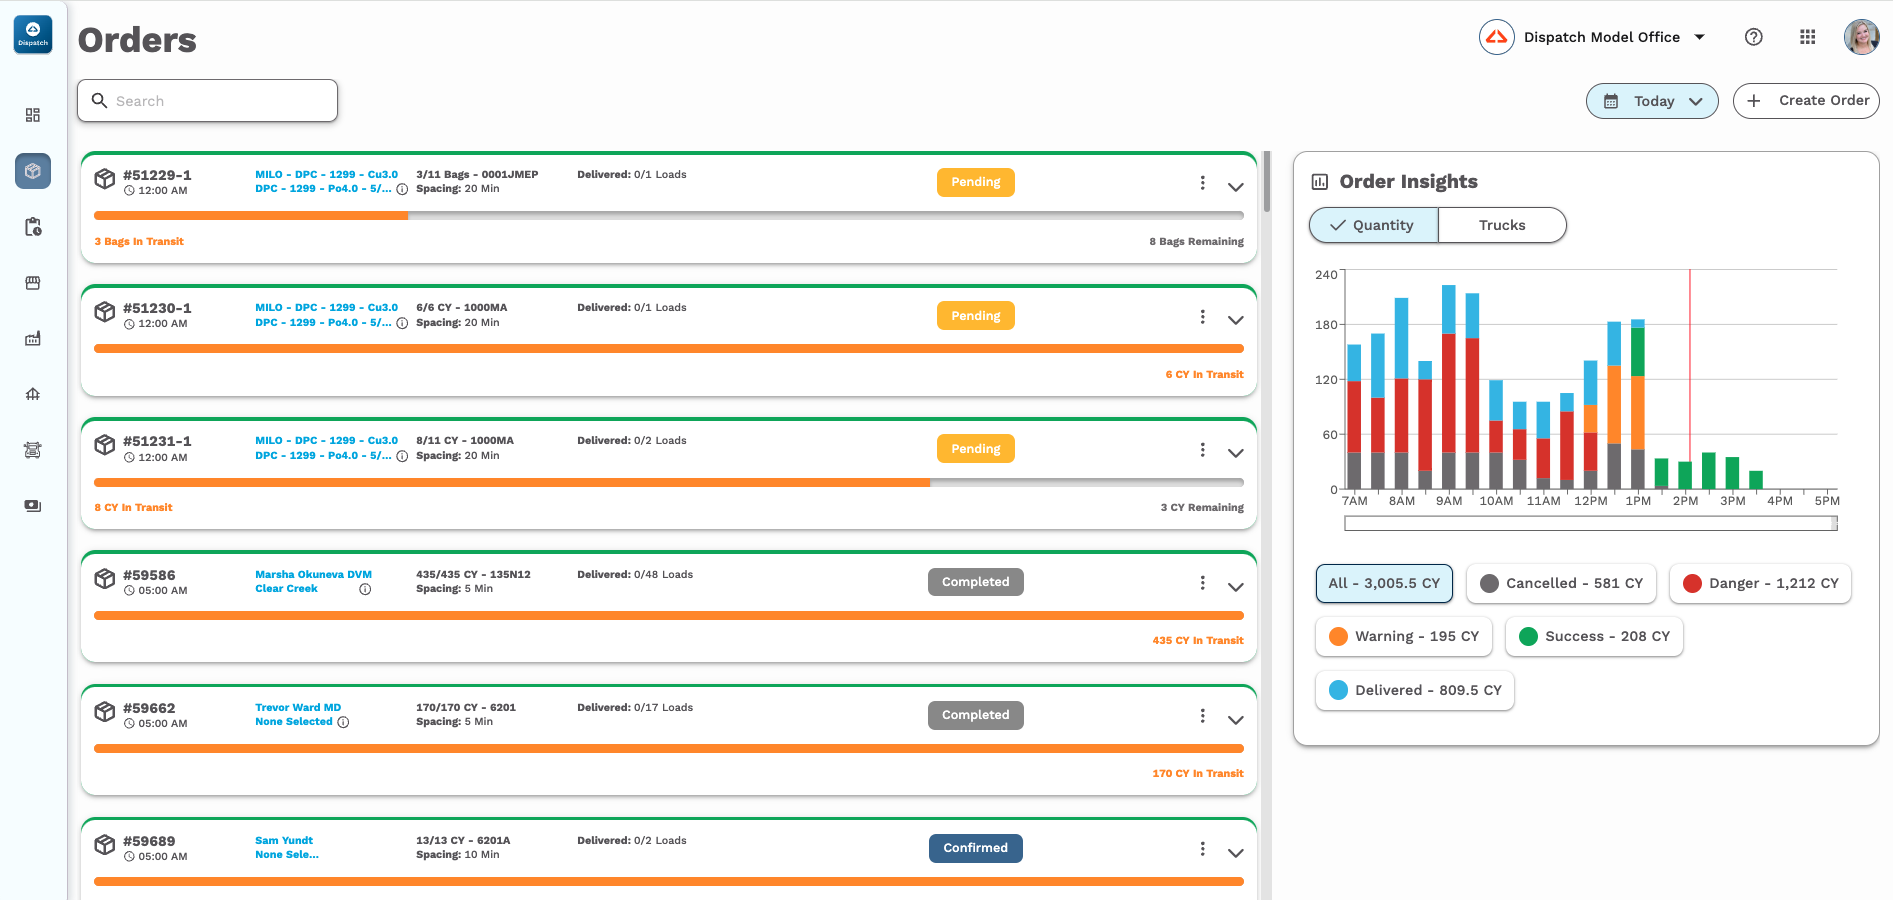Open the Today date dropdown

click(x=1652, y=101)
